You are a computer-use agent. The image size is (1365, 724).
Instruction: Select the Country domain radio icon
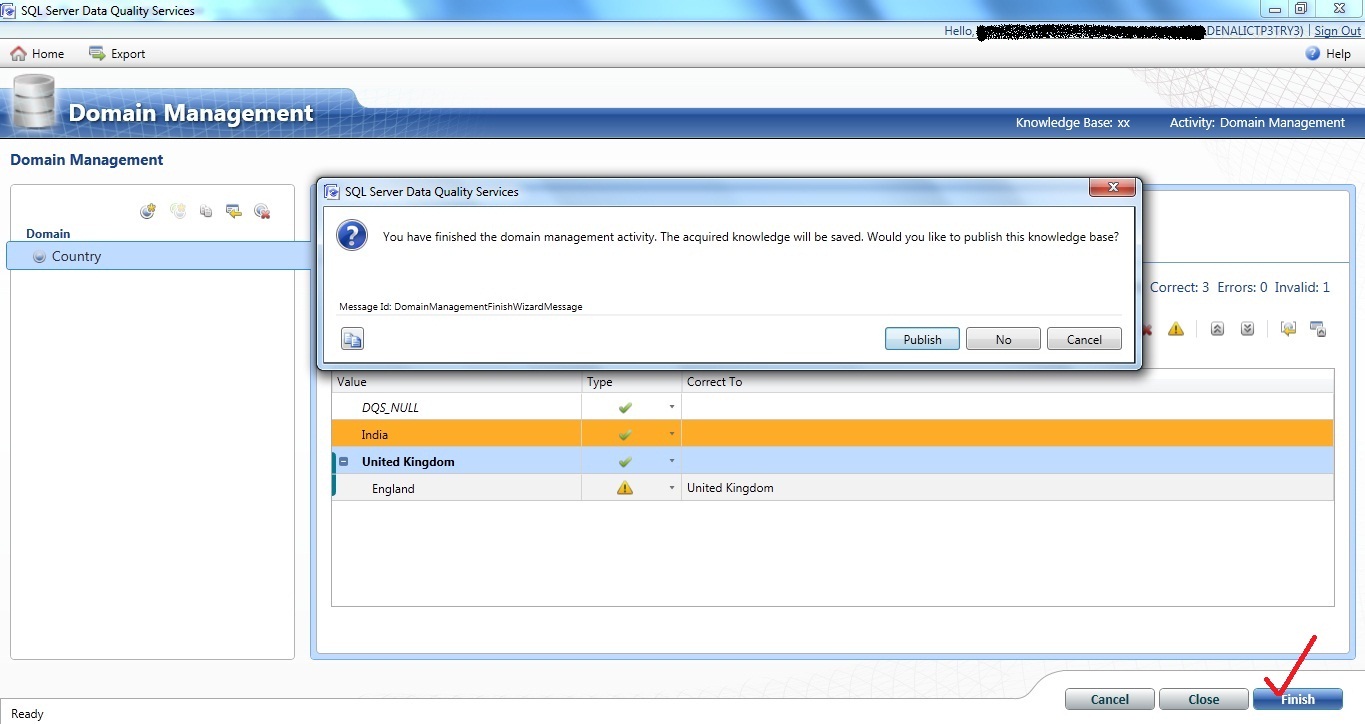click(39, 256)
